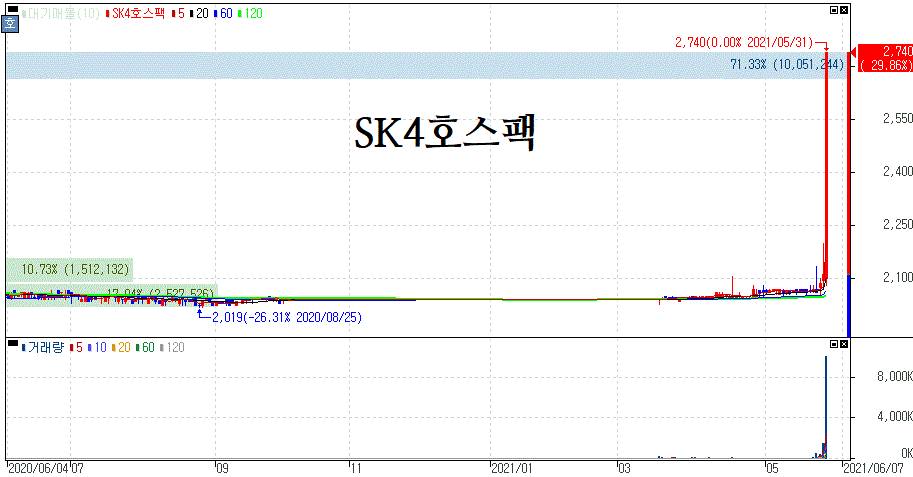Image resolution: width=913 pixels, height=477 pixels.
Task: Click the red current price tag 2,740
Action: point(884,58)
